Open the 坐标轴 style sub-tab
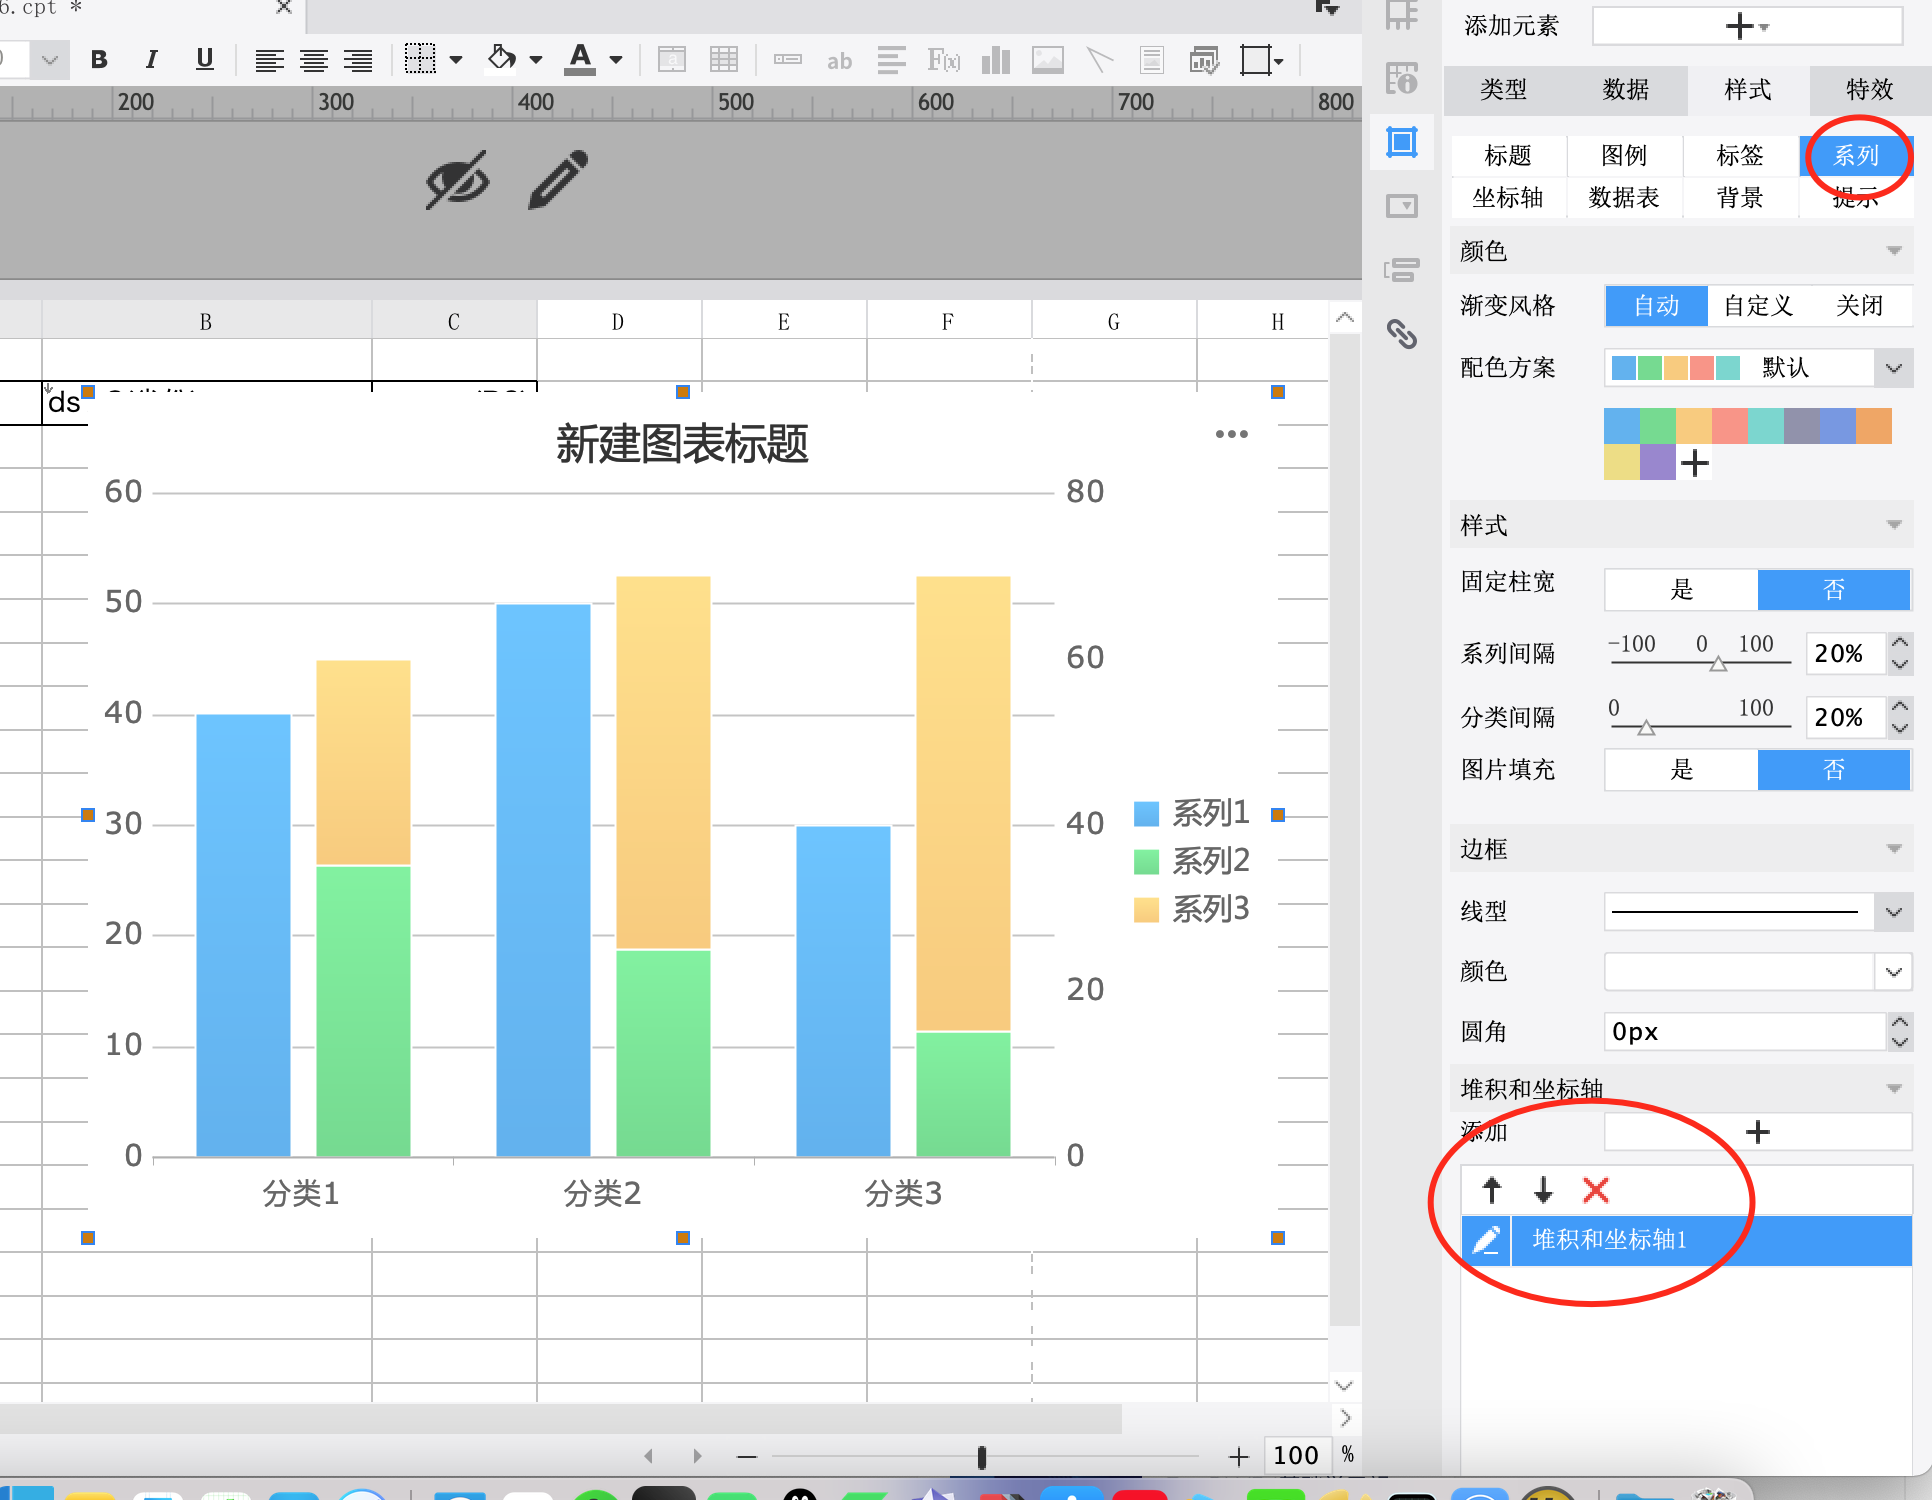The width and height of the screenshot is (1932, 1500). 1508,198
